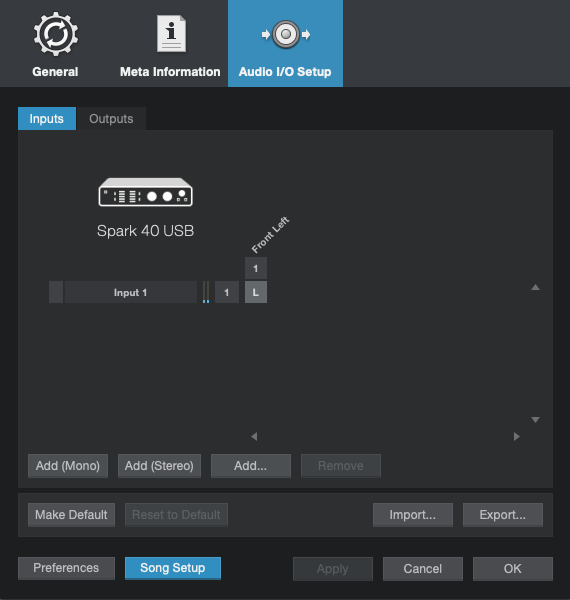Click the Make Default button
Viewport: 570px width, 600px height.
point(71,515)
